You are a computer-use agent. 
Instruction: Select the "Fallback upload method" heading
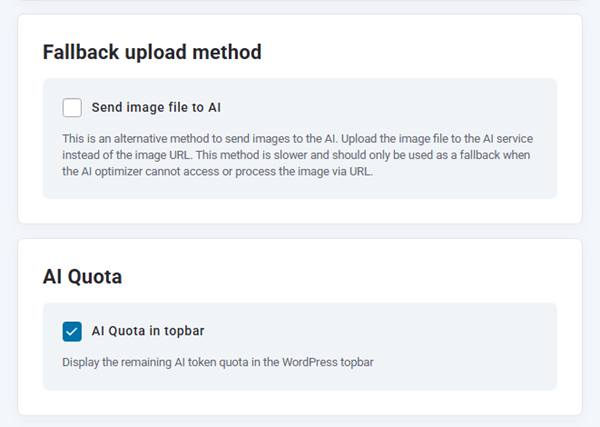151,52
